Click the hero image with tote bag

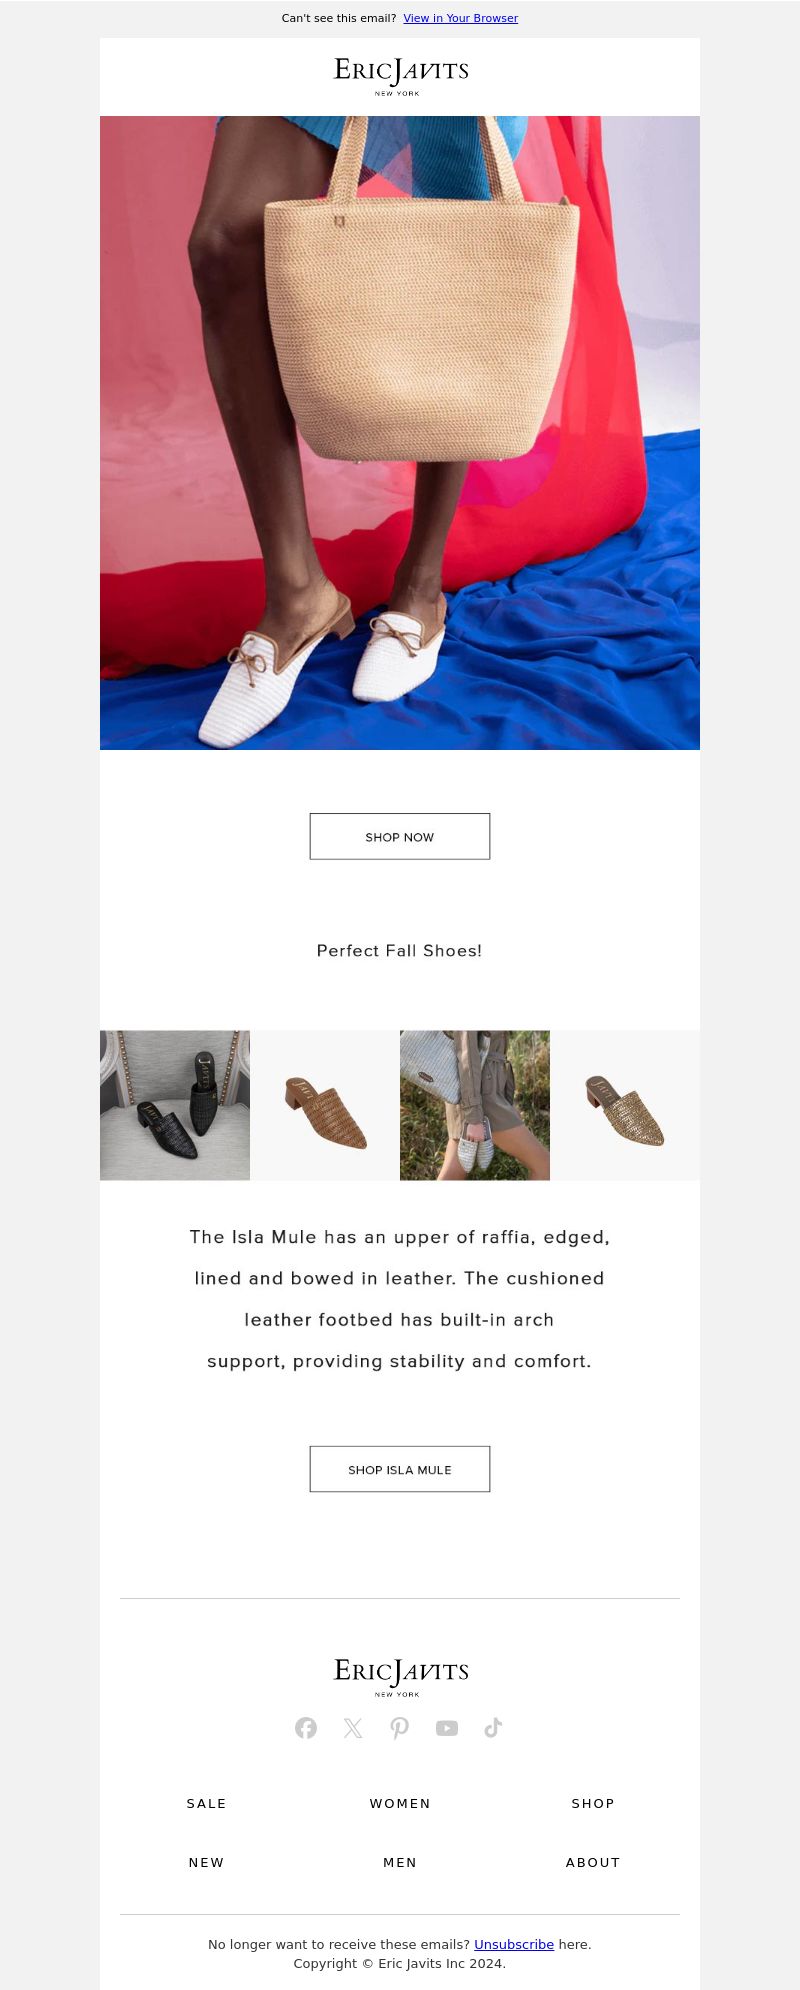tap(400, 433)
